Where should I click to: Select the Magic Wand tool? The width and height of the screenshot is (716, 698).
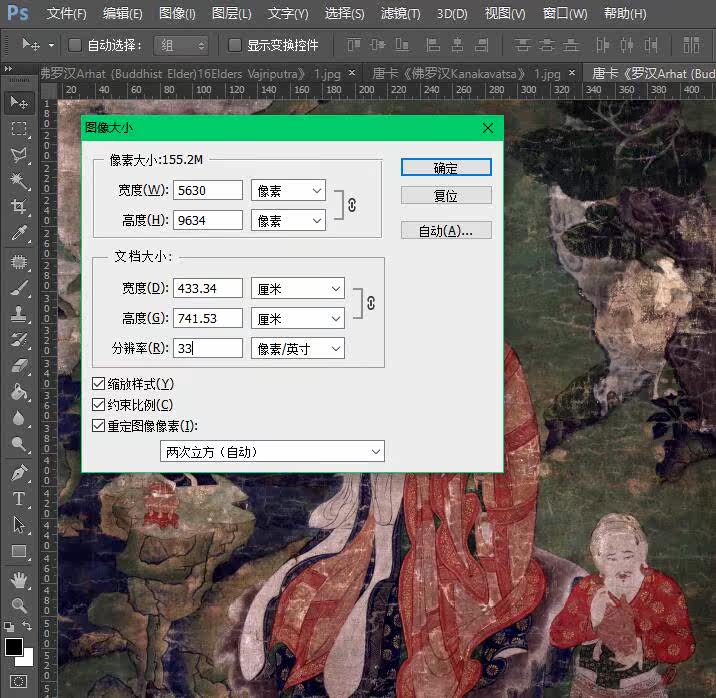pos(19,181)
